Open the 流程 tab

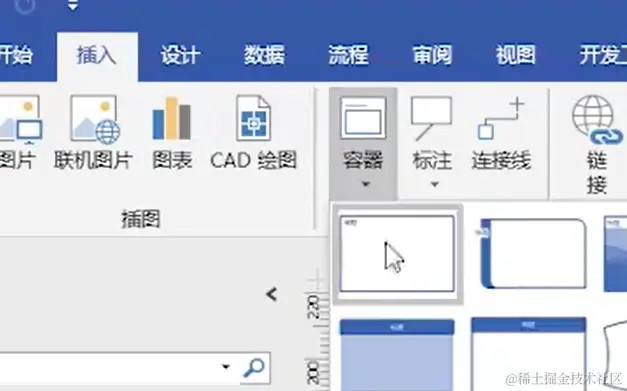[x=348, y=55]
